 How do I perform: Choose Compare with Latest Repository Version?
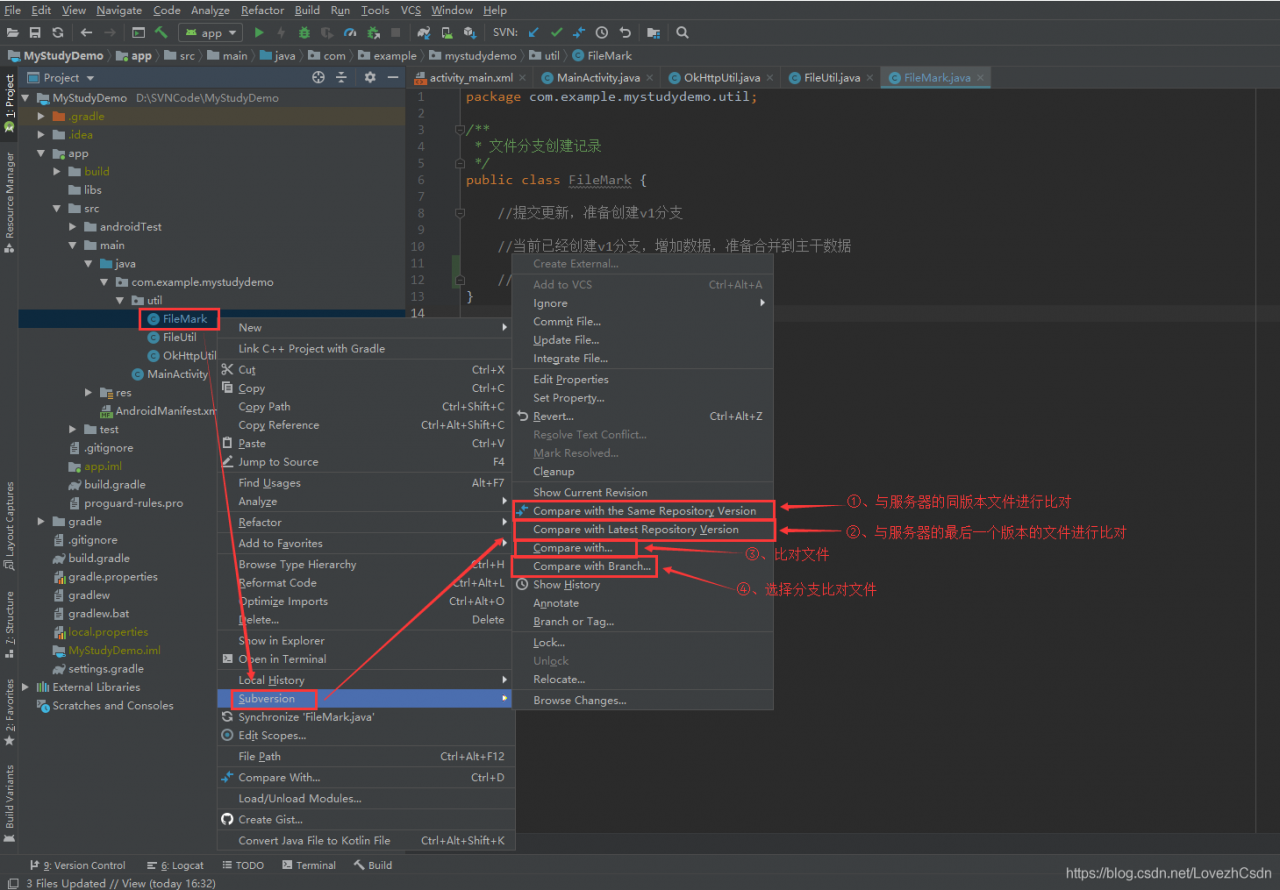635,530
